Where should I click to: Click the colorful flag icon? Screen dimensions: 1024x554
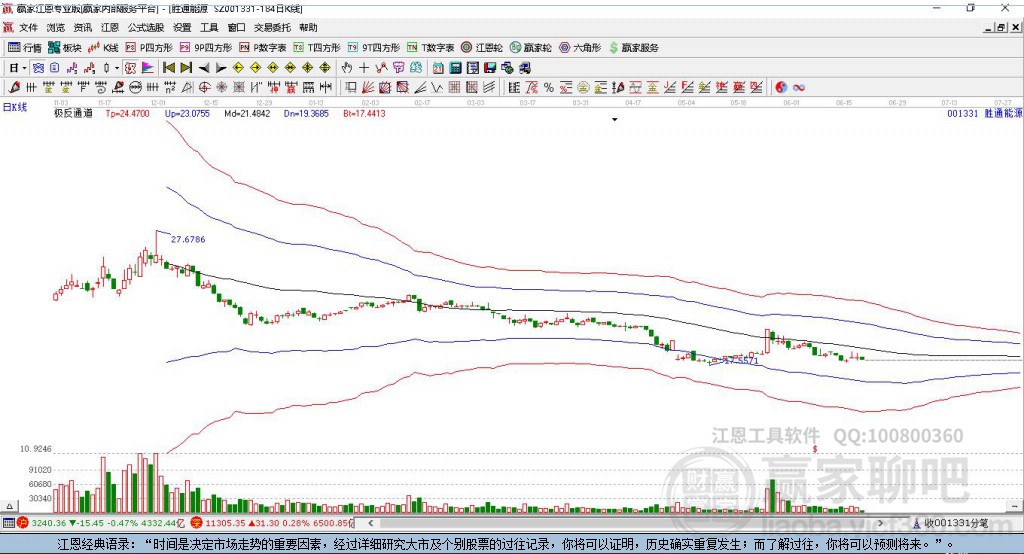tap(149, 67)
